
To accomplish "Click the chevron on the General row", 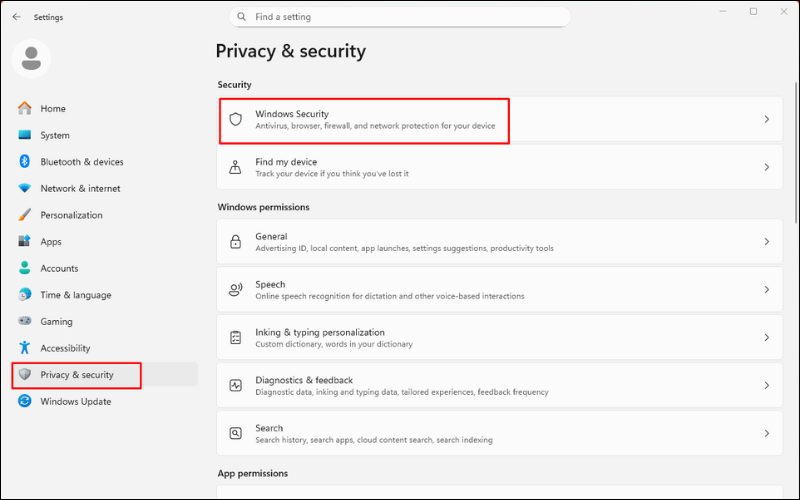I will pos(766,241).
